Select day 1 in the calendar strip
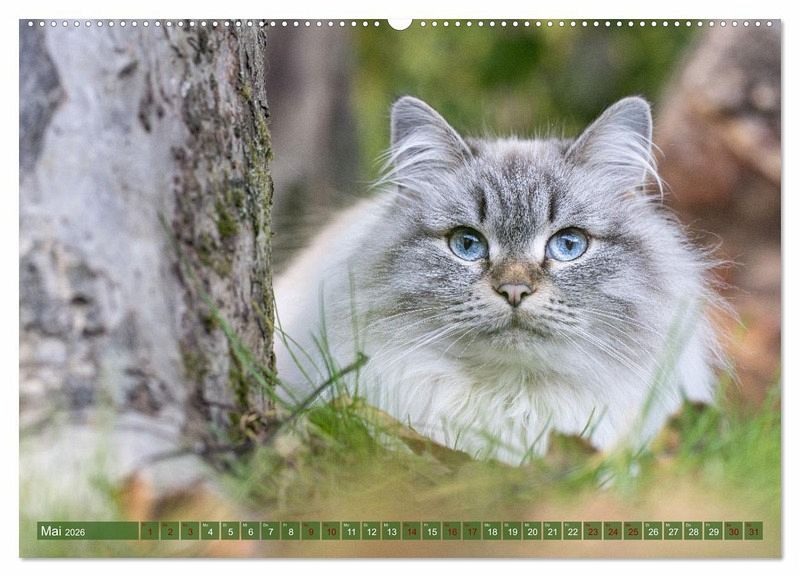Image resolution: width=800 pixels, height=577 pixels. (x=150, y=531)
